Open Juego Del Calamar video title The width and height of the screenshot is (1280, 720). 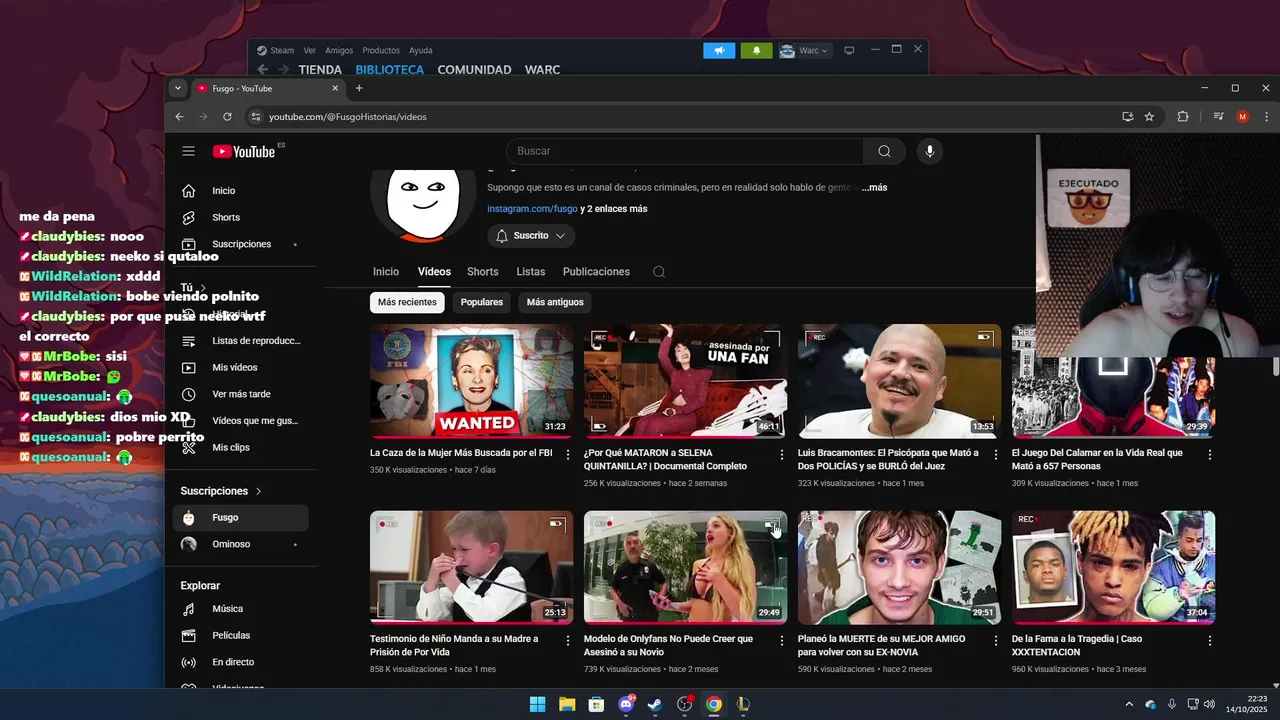pos(1097,460)
